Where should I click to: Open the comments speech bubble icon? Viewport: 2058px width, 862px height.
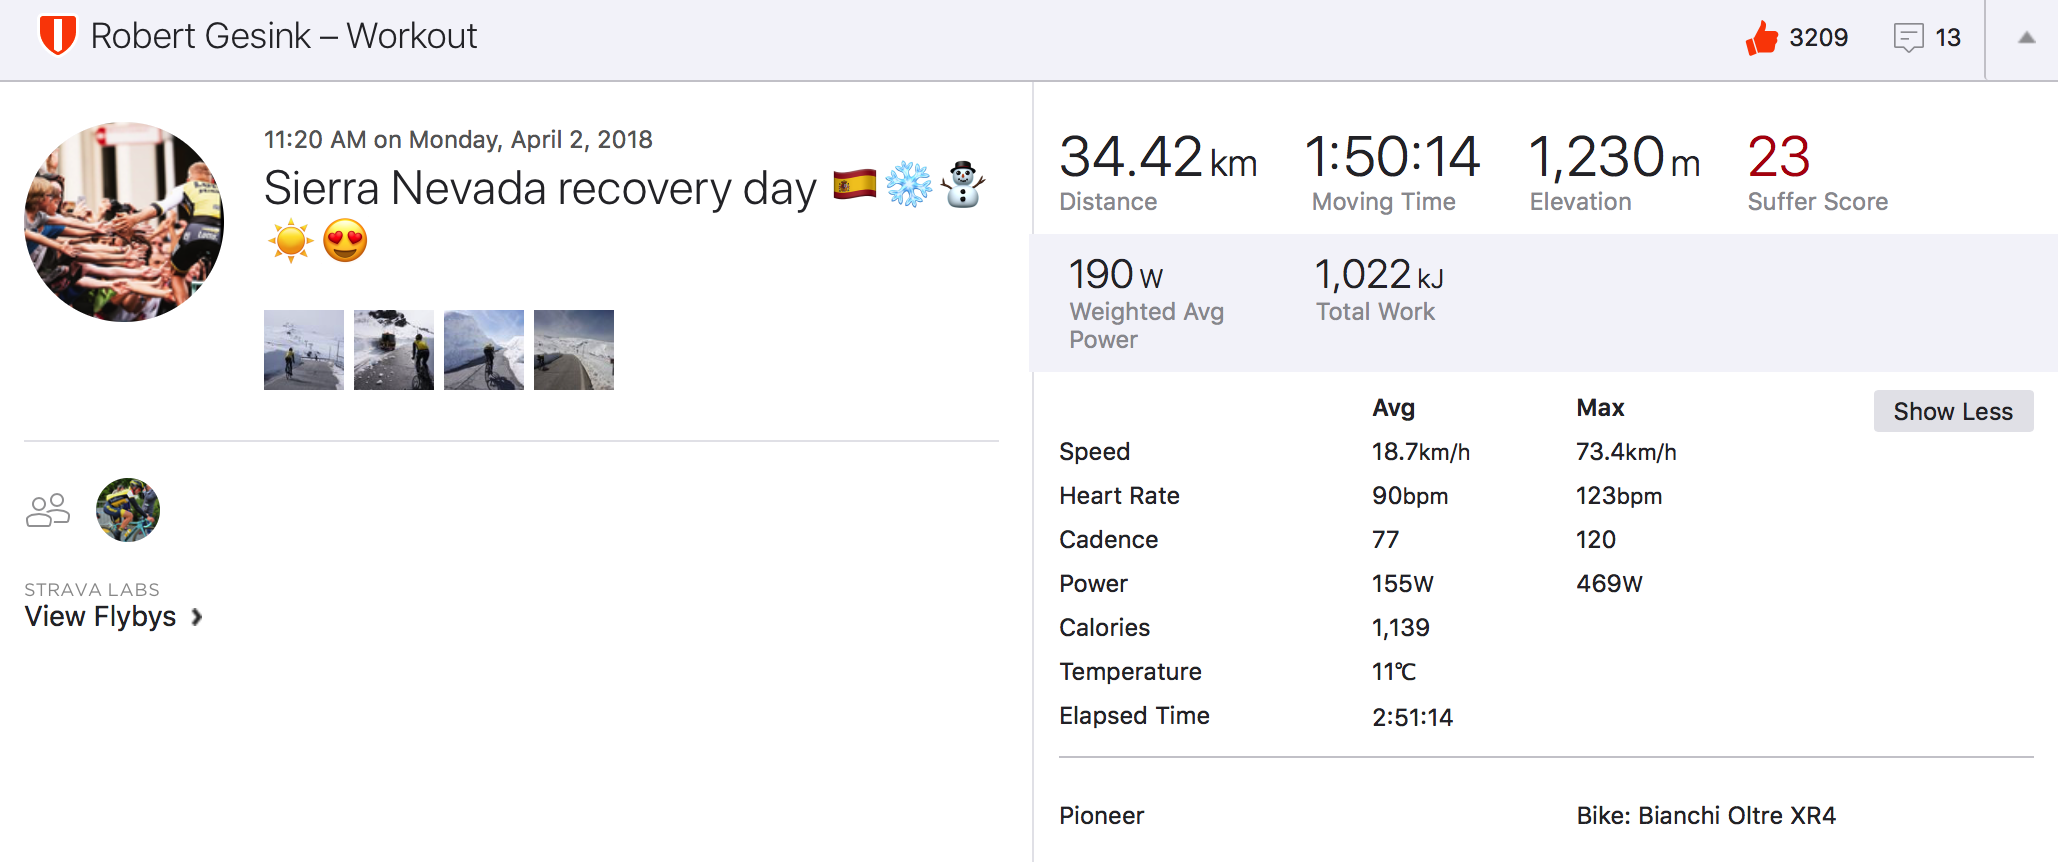pyautogui.click(x=1908, y=38)
